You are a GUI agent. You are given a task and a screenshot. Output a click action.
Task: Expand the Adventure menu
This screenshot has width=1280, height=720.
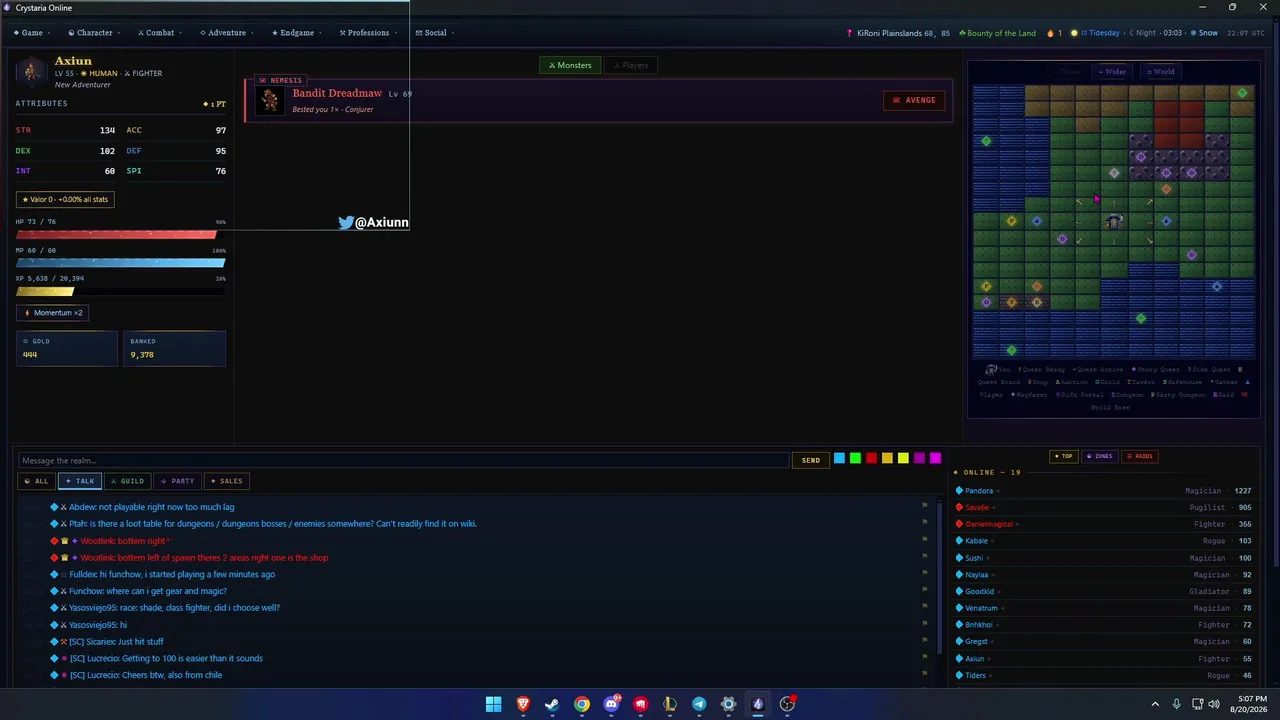[x=226, y=33]
